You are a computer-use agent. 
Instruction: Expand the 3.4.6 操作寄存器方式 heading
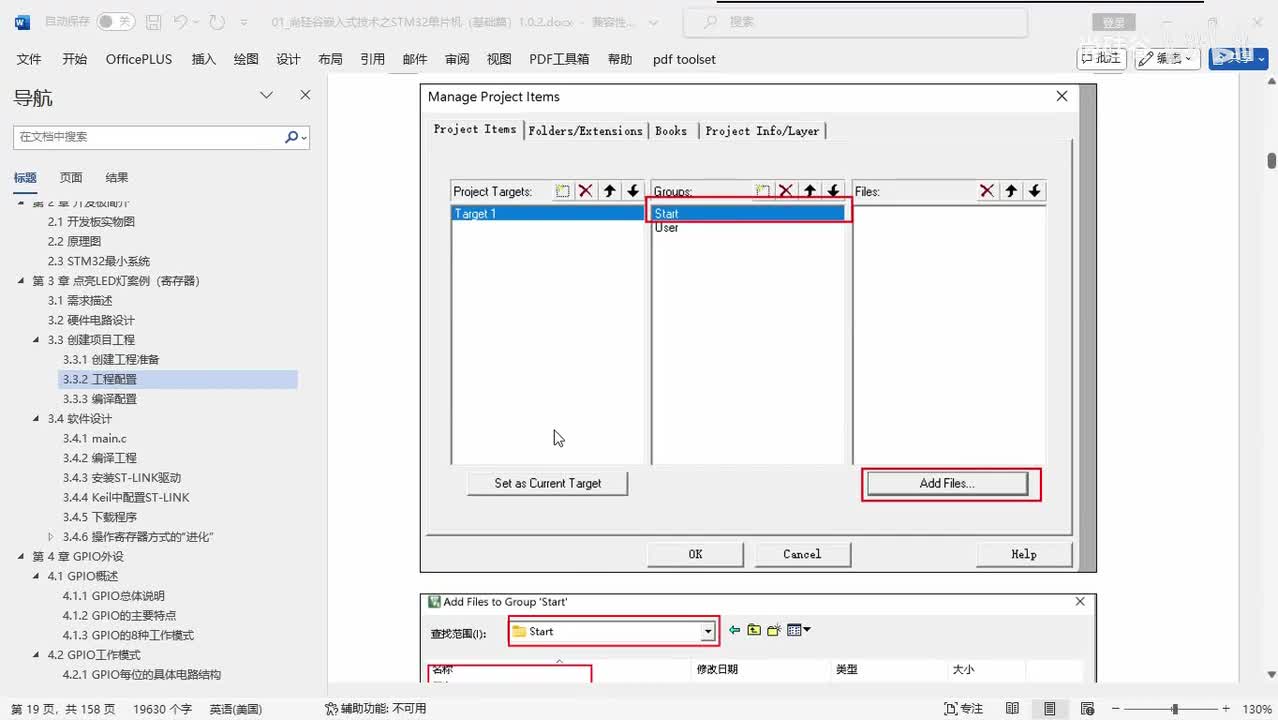pos(51,537)
